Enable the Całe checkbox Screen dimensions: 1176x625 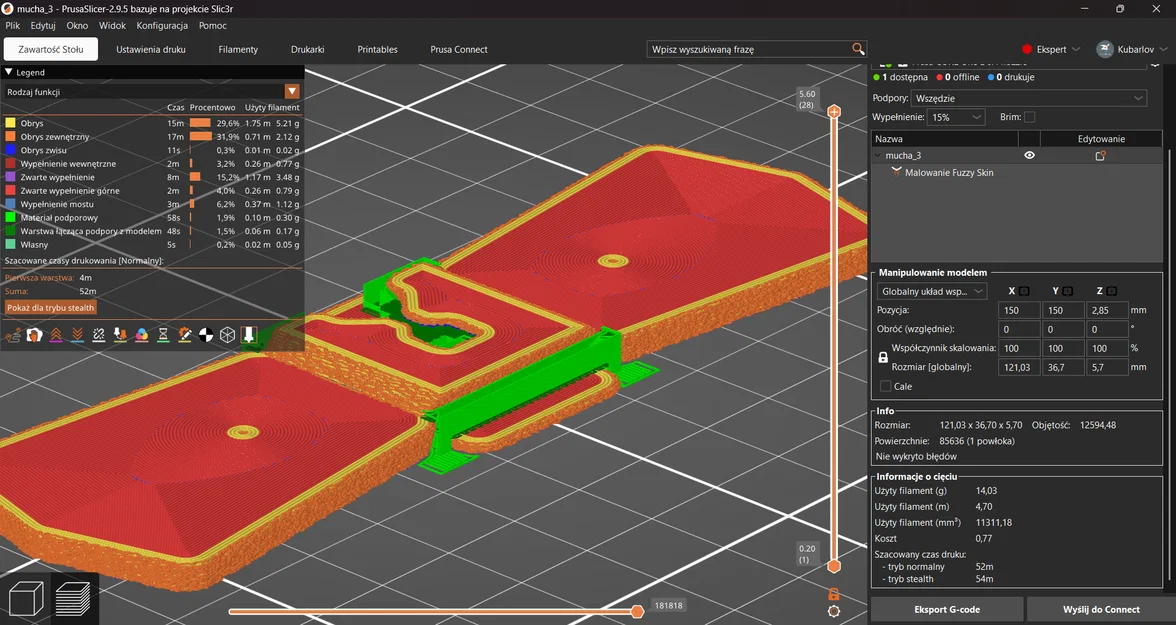[886, 386]
